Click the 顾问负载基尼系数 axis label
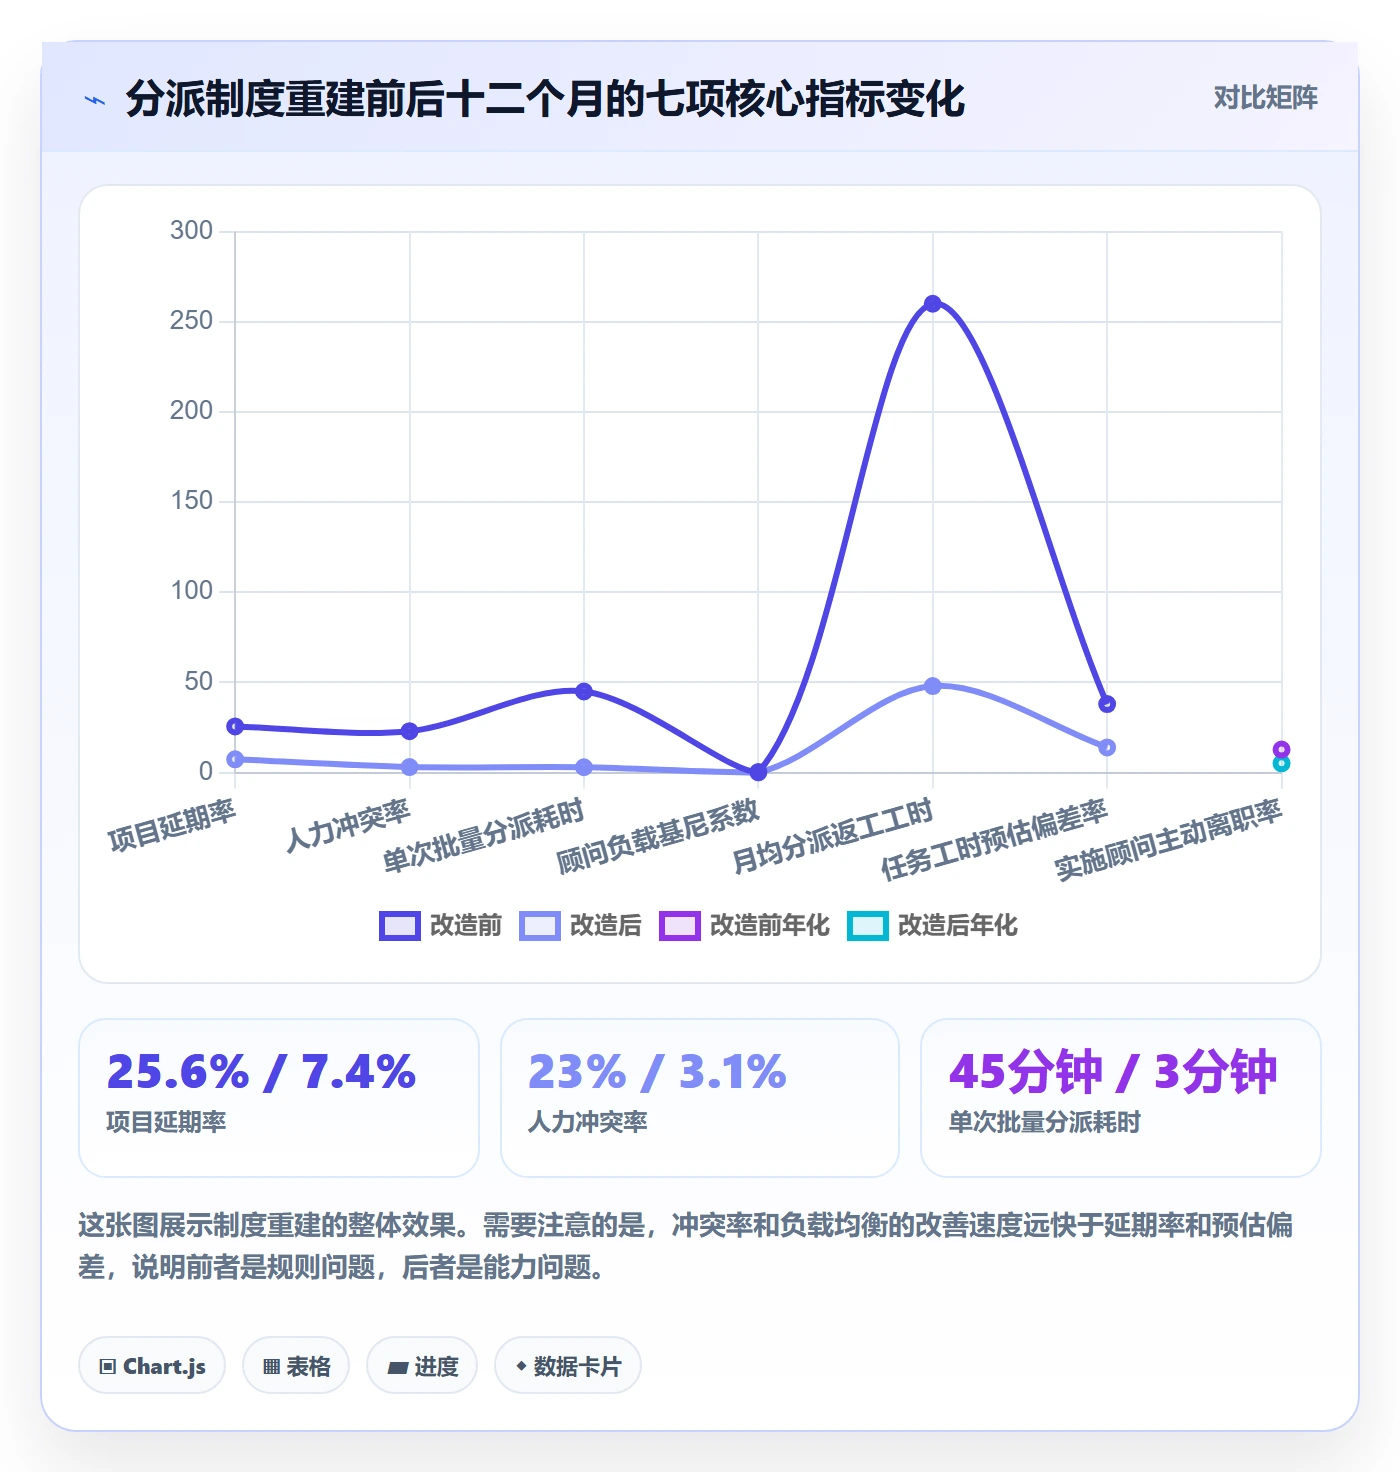 (x=658, y=838)
